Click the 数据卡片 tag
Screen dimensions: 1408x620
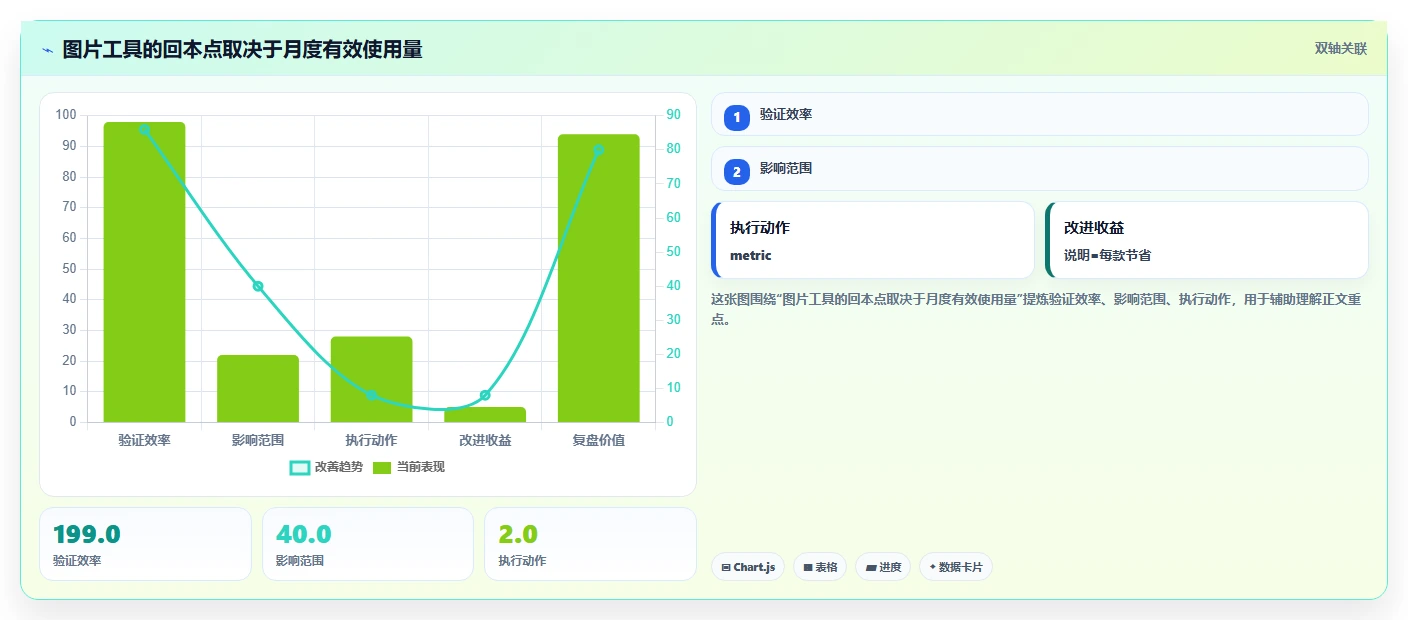(x=956, y=567)
